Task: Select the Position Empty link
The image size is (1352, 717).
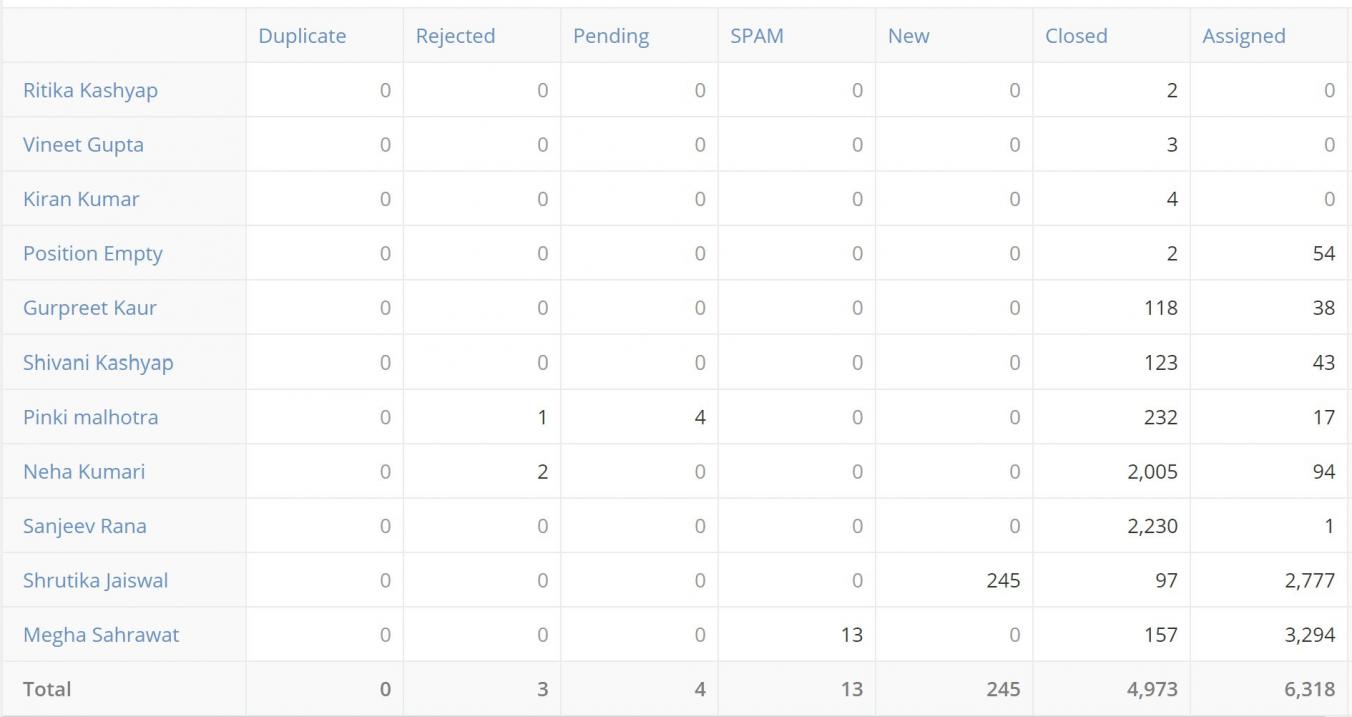Action: coord(92,253)
